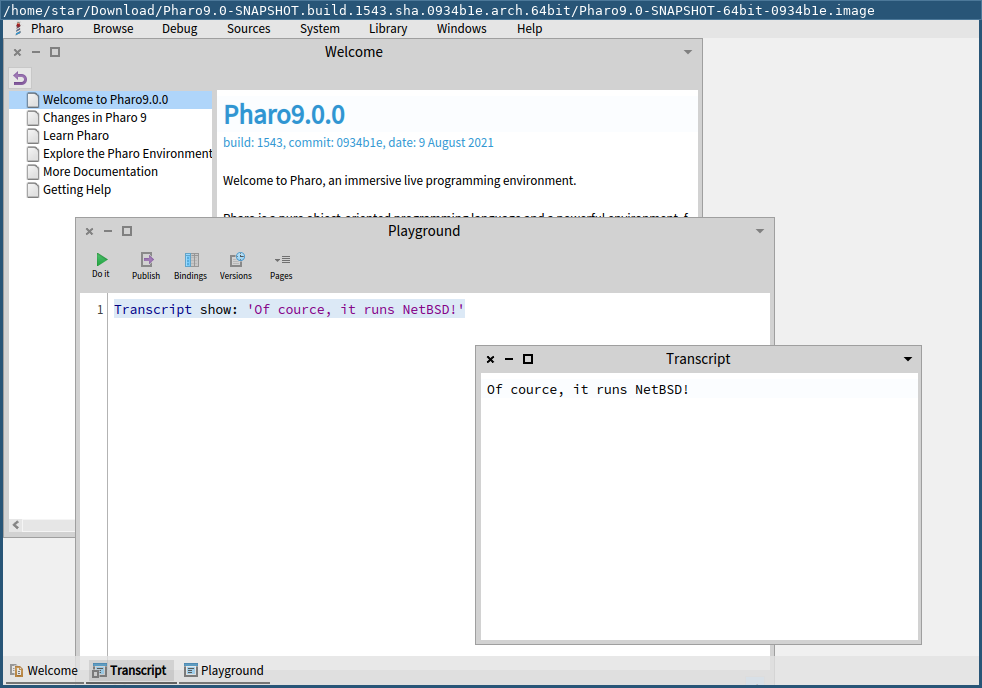Click line number 1 in Playground gutter

click(x=100, y=310)
